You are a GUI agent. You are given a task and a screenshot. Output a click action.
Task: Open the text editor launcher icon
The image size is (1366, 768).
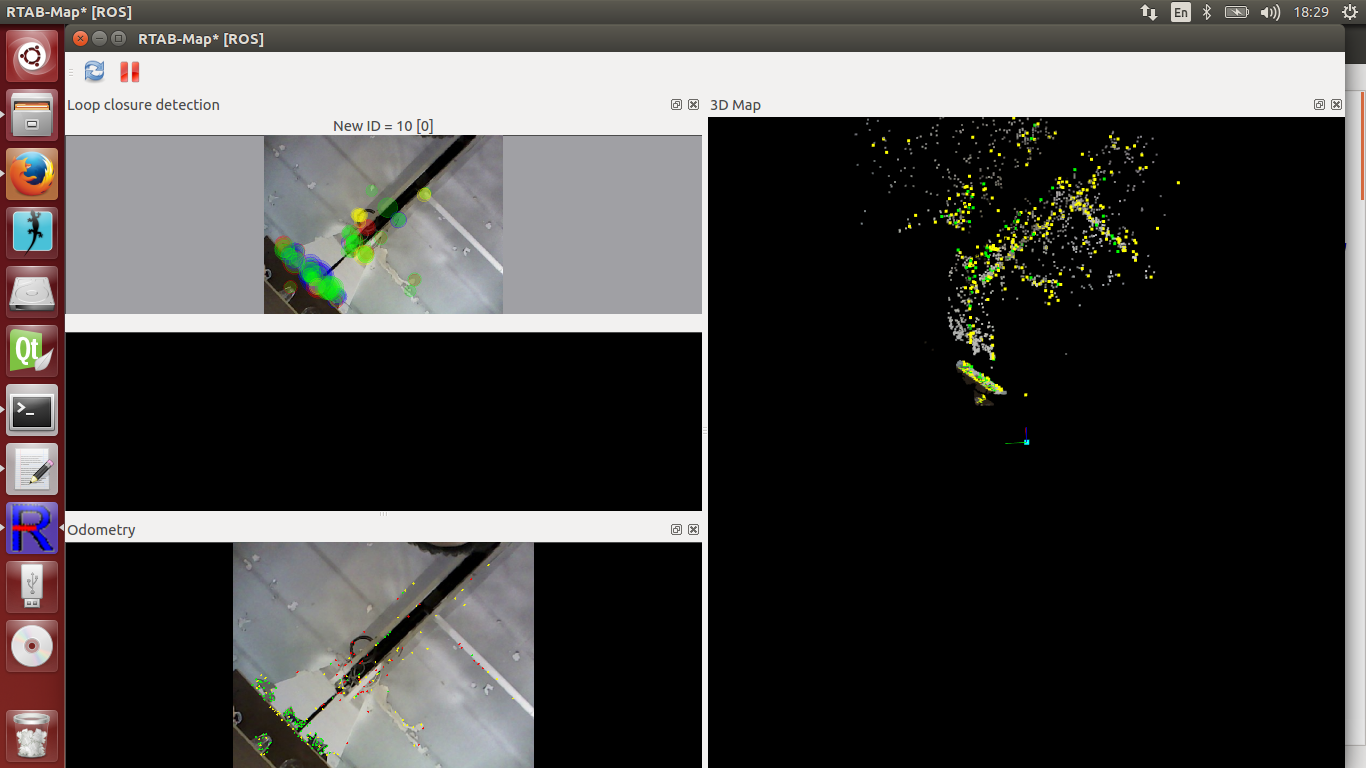coord(32,469)
